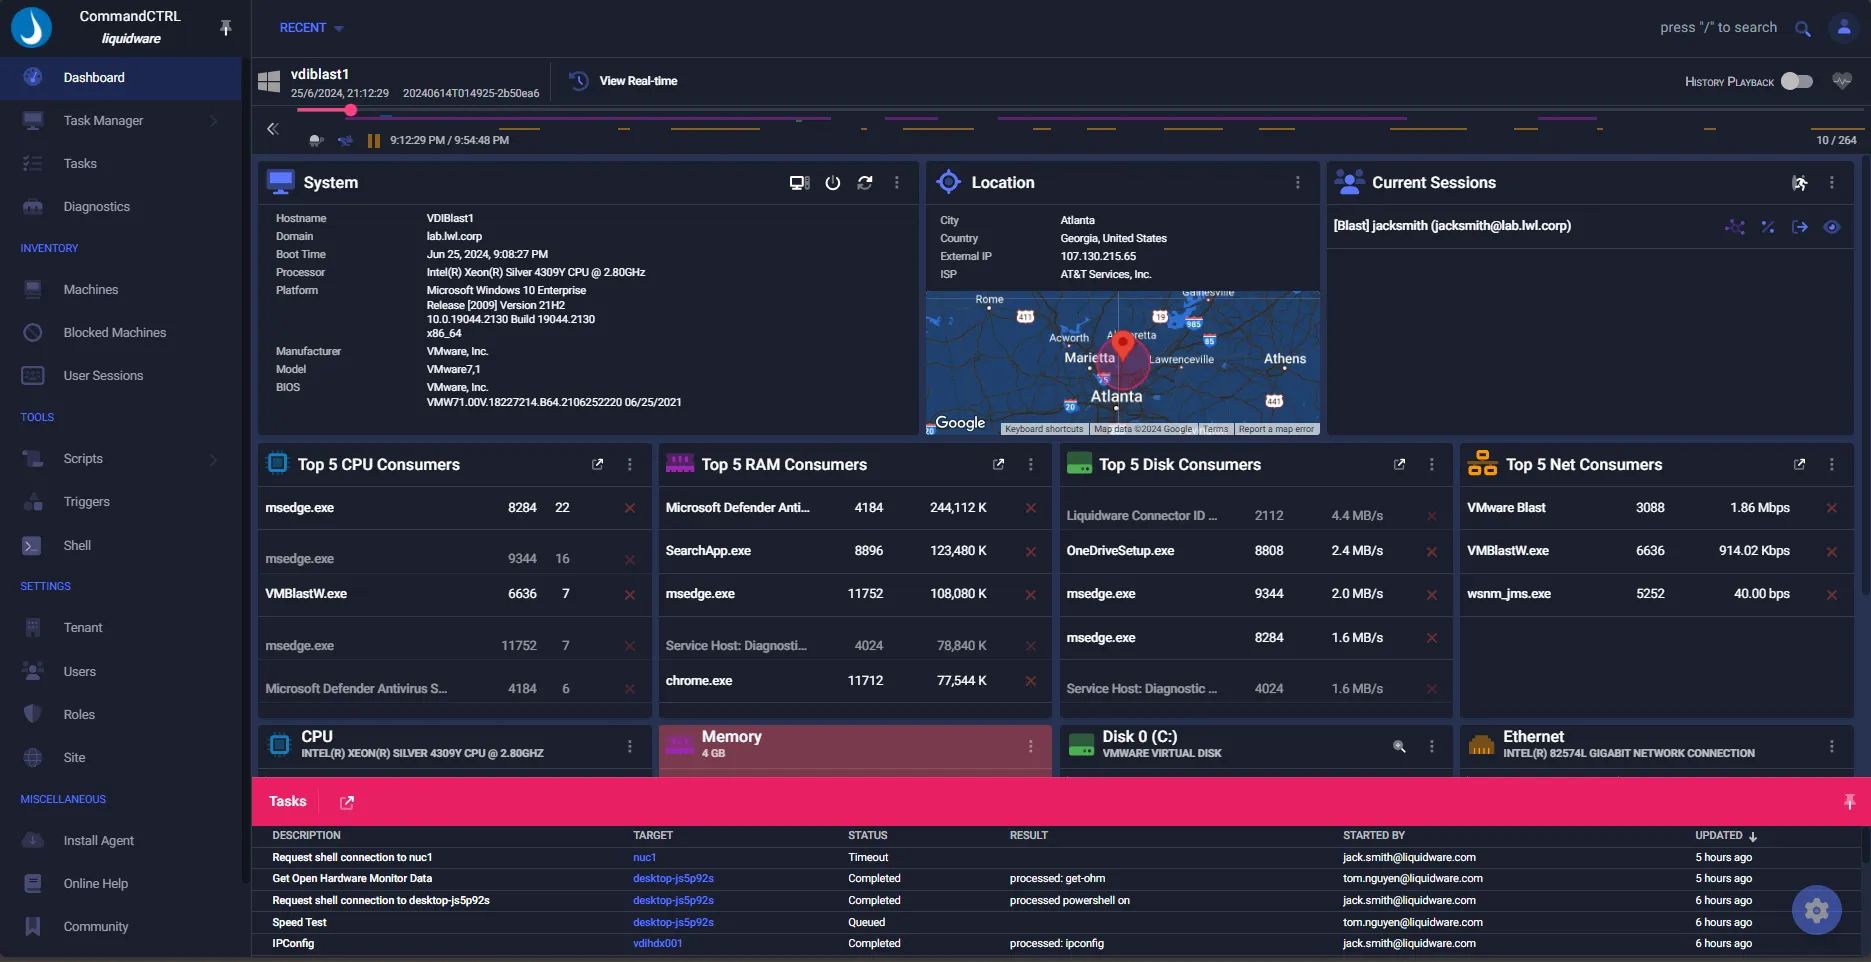Screen dimensions: 1871x962
Task: Open the search magnifier icon
Action: [x=1802, y=28]
